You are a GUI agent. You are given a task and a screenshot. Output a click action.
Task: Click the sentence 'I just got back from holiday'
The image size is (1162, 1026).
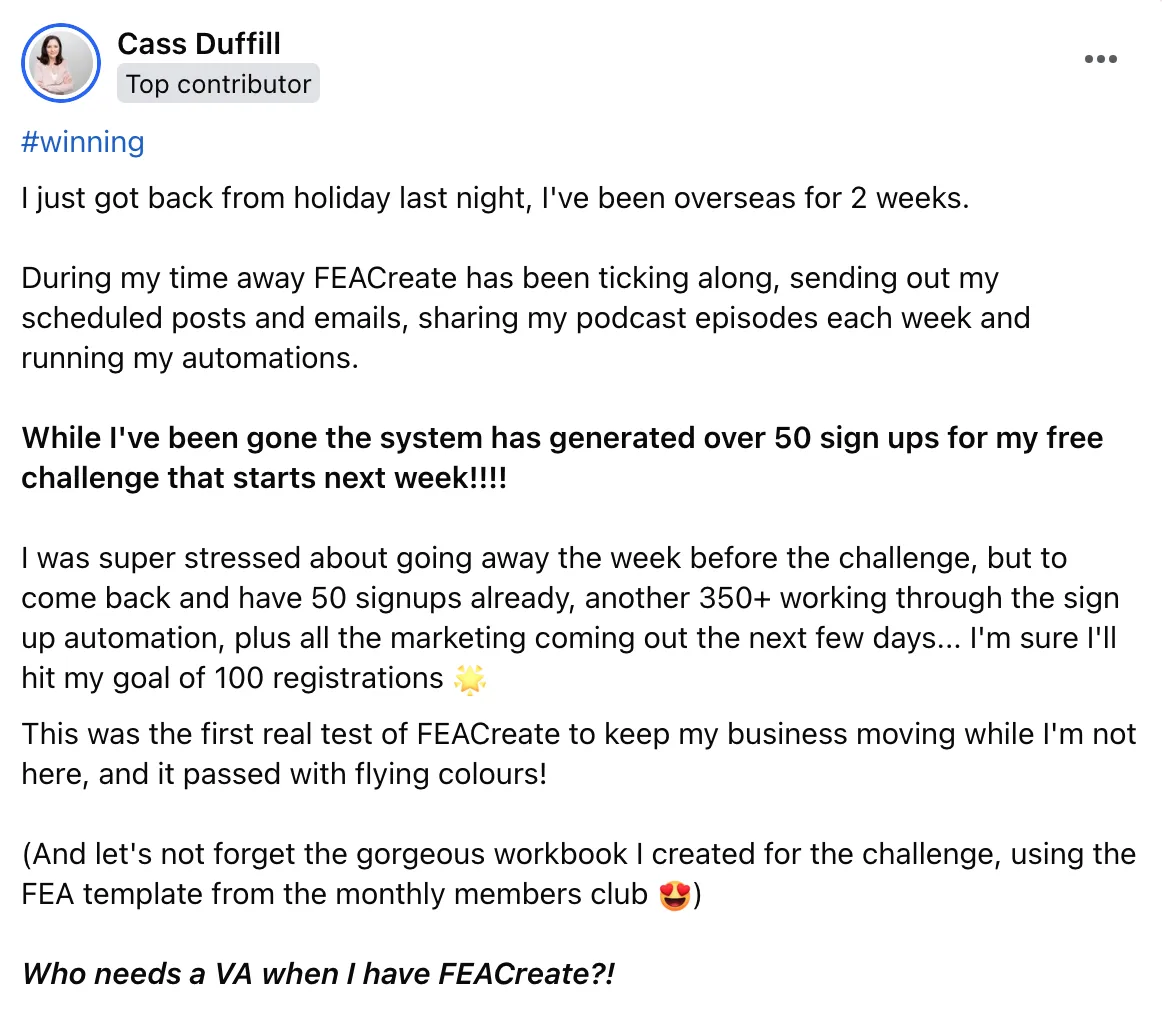pyautogui.click(x=495, y=198)
